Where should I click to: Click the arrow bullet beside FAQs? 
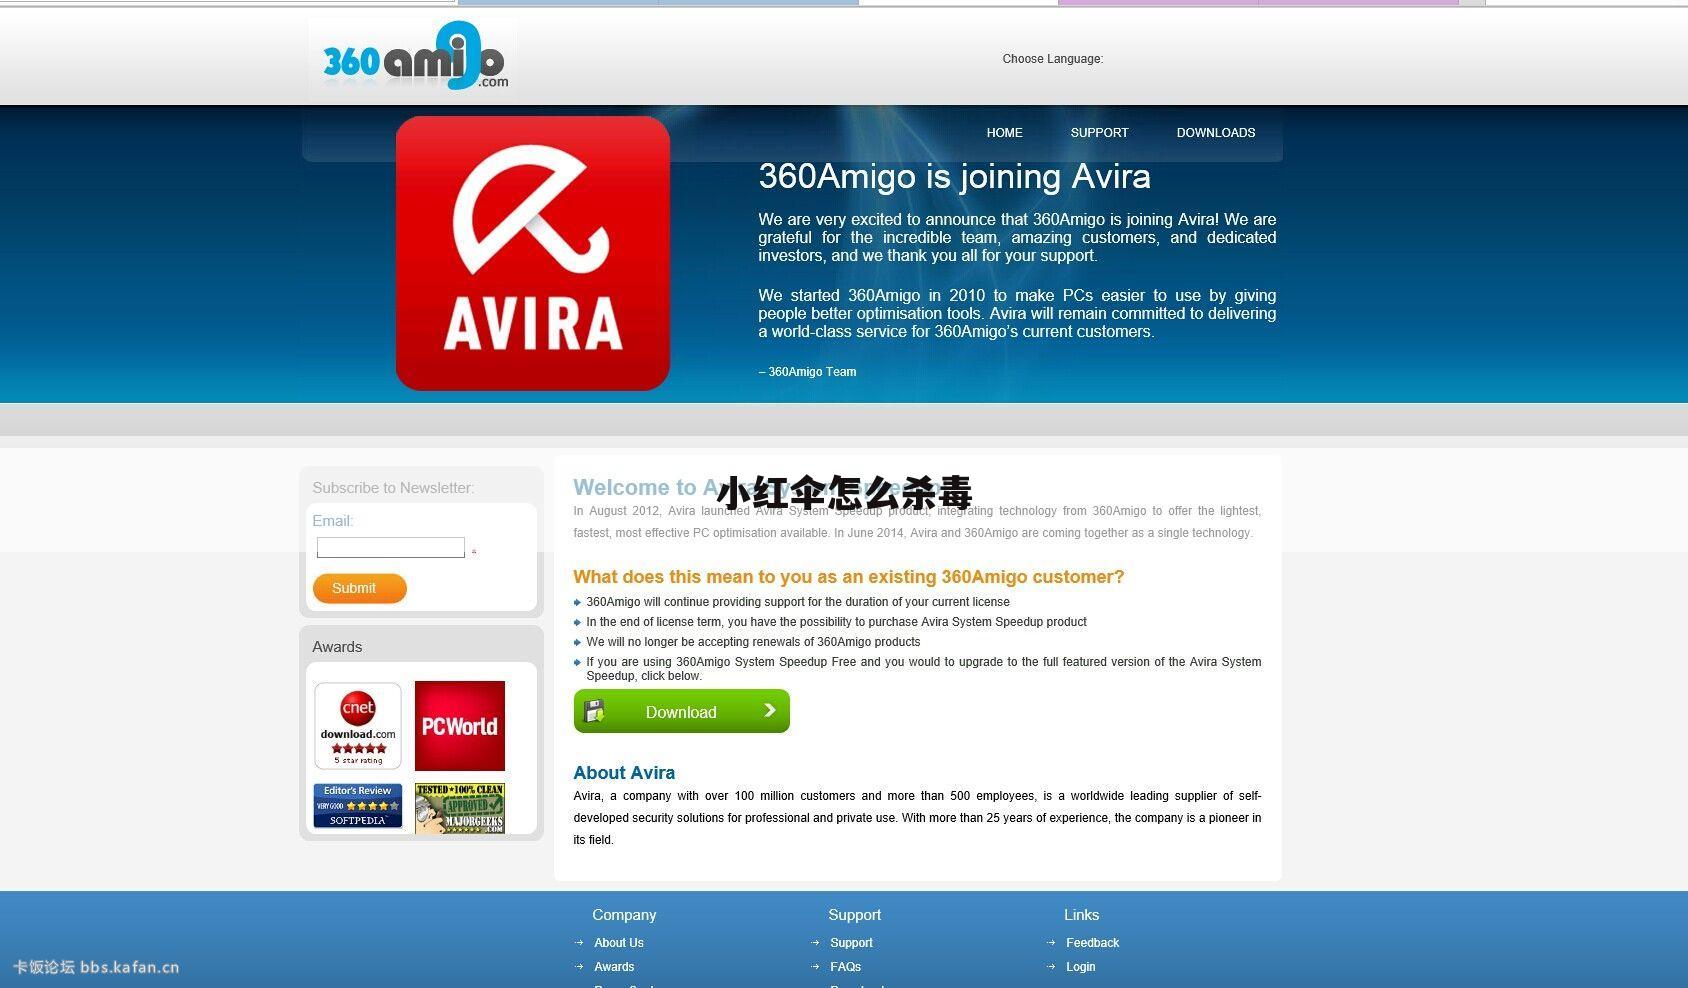pos(815,967)
